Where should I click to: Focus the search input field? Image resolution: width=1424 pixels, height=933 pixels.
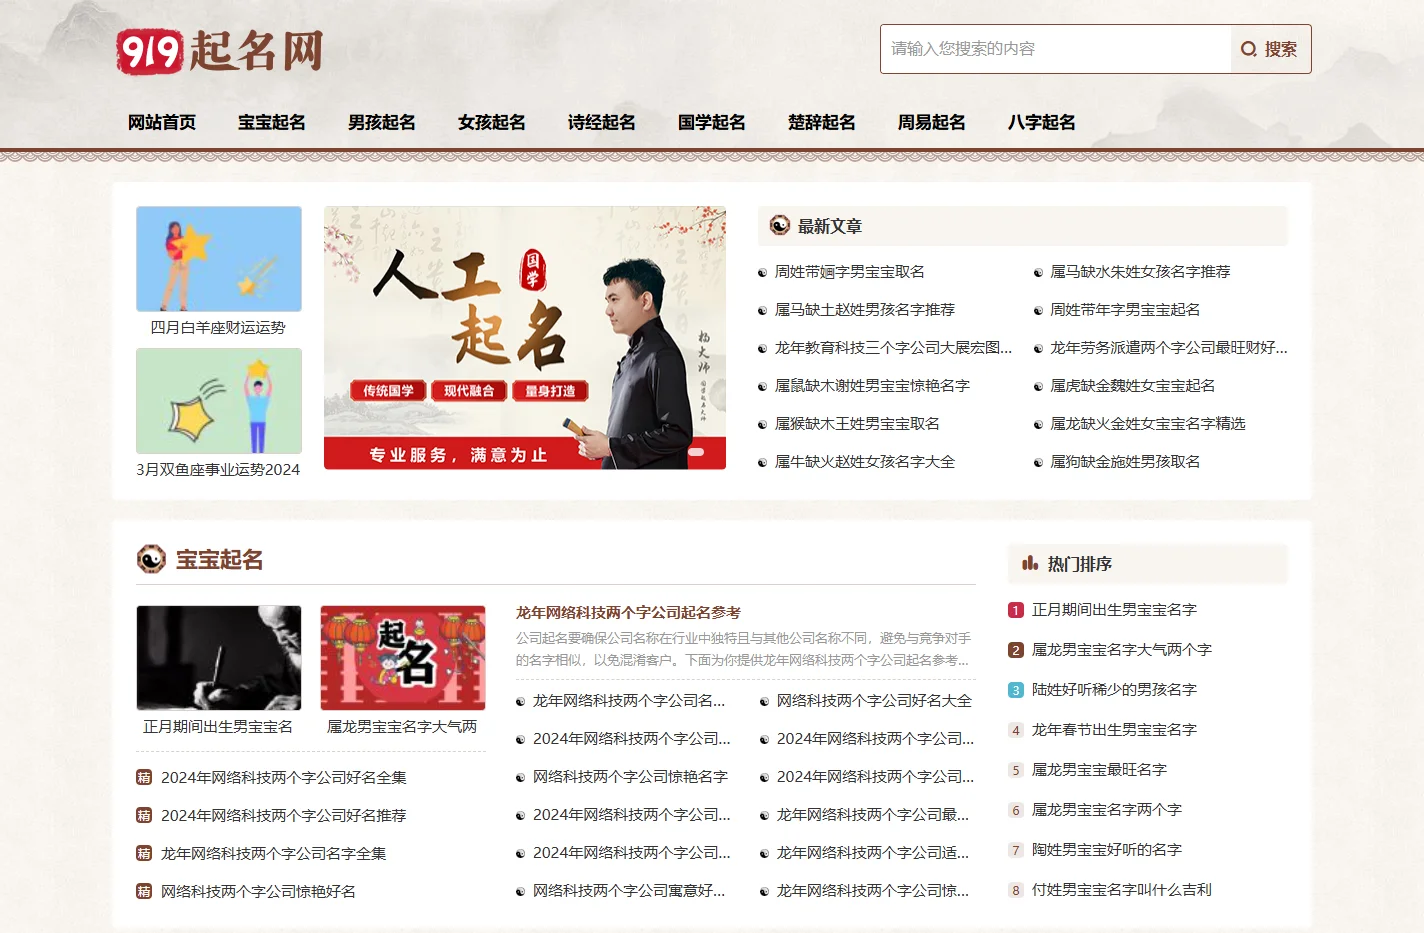(1055, 49)
